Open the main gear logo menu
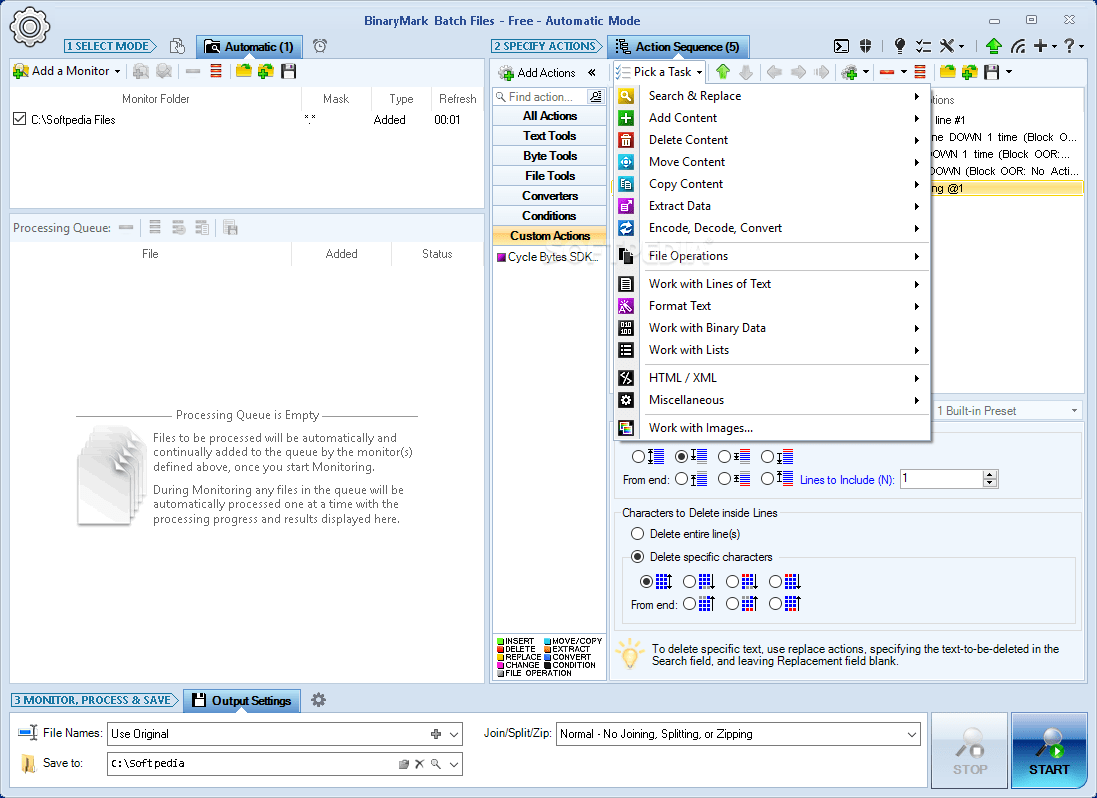1097x798 pixels. tap(29, 27)
